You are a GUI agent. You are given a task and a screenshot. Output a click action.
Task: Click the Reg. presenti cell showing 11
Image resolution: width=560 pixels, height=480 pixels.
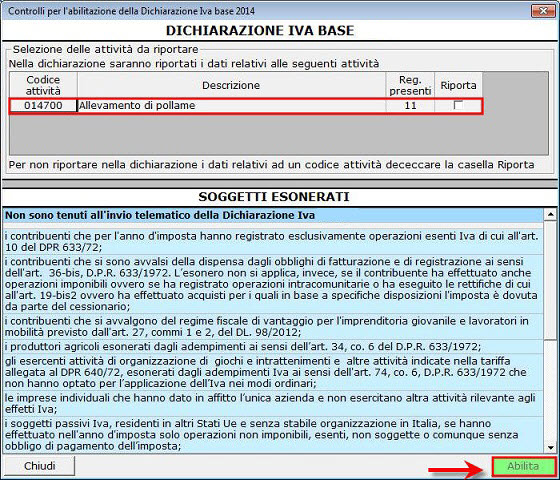(x=410, y=105)
